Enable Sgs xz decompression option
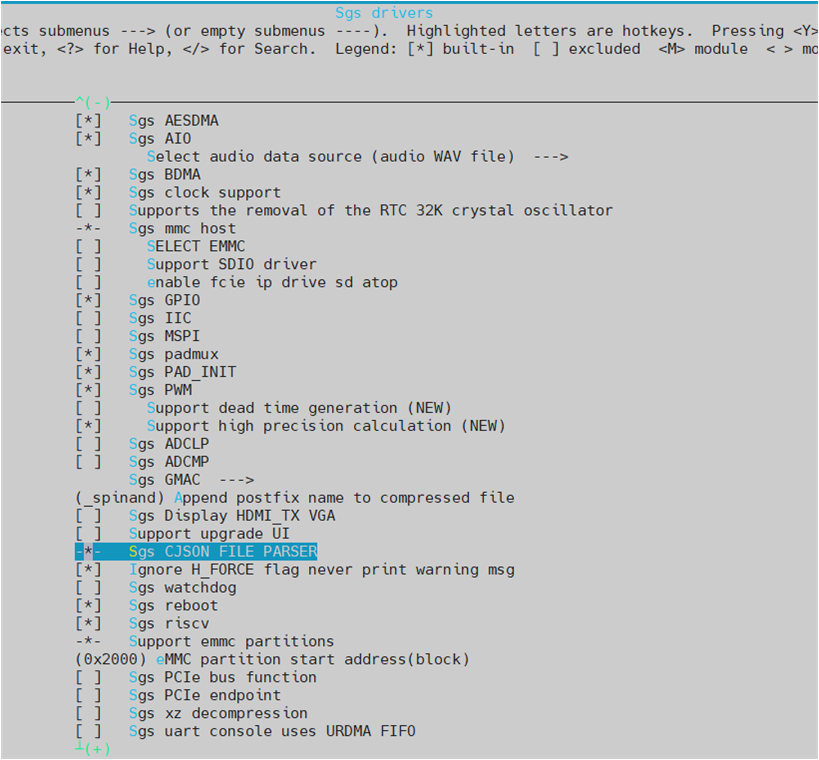This screenshot has height=760, width=819. pos(88,714)
